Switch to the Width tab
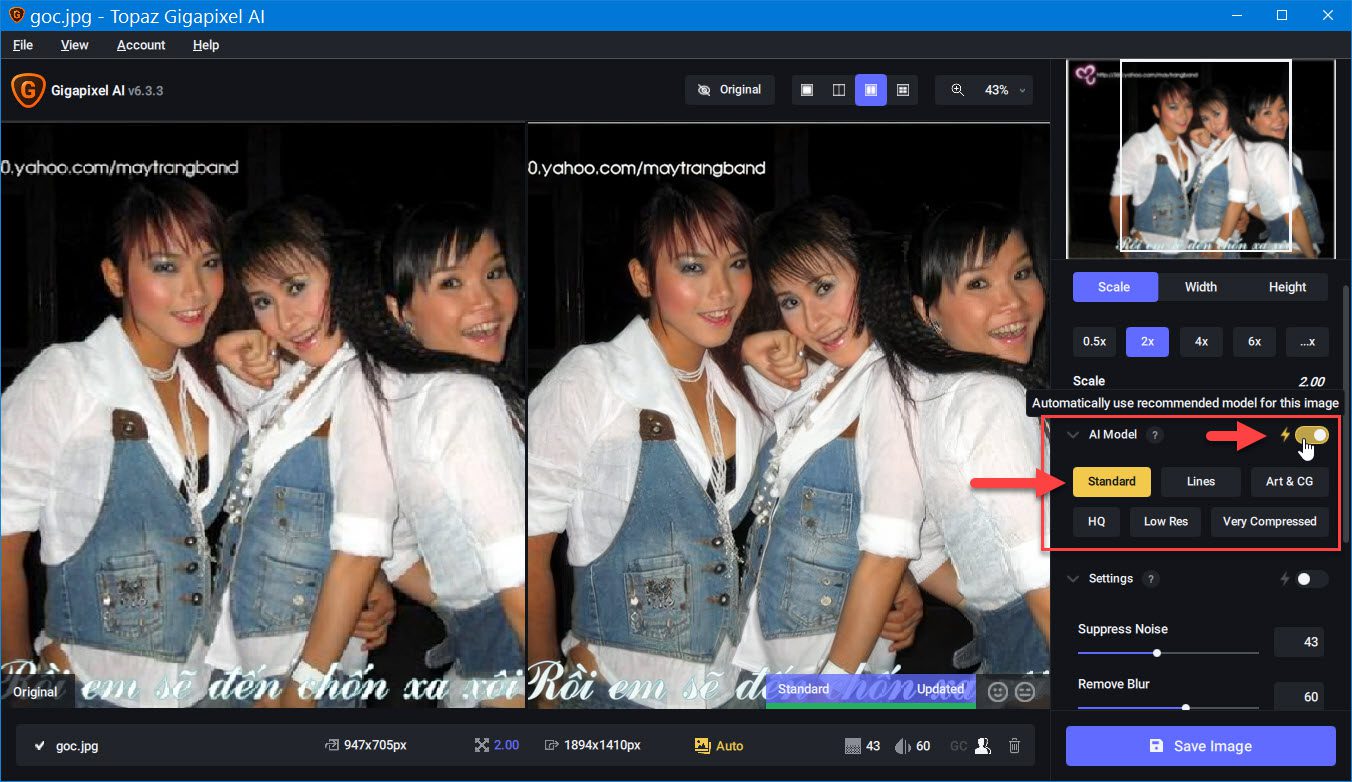The width and height of the screenshot is (1352, 782). [x=1201, y=287]
